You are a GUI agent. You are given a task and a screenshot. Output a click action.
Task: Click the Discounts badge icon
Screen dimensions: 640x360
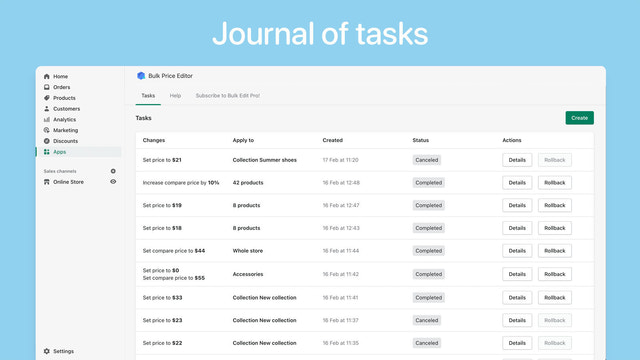pos(47,141)
